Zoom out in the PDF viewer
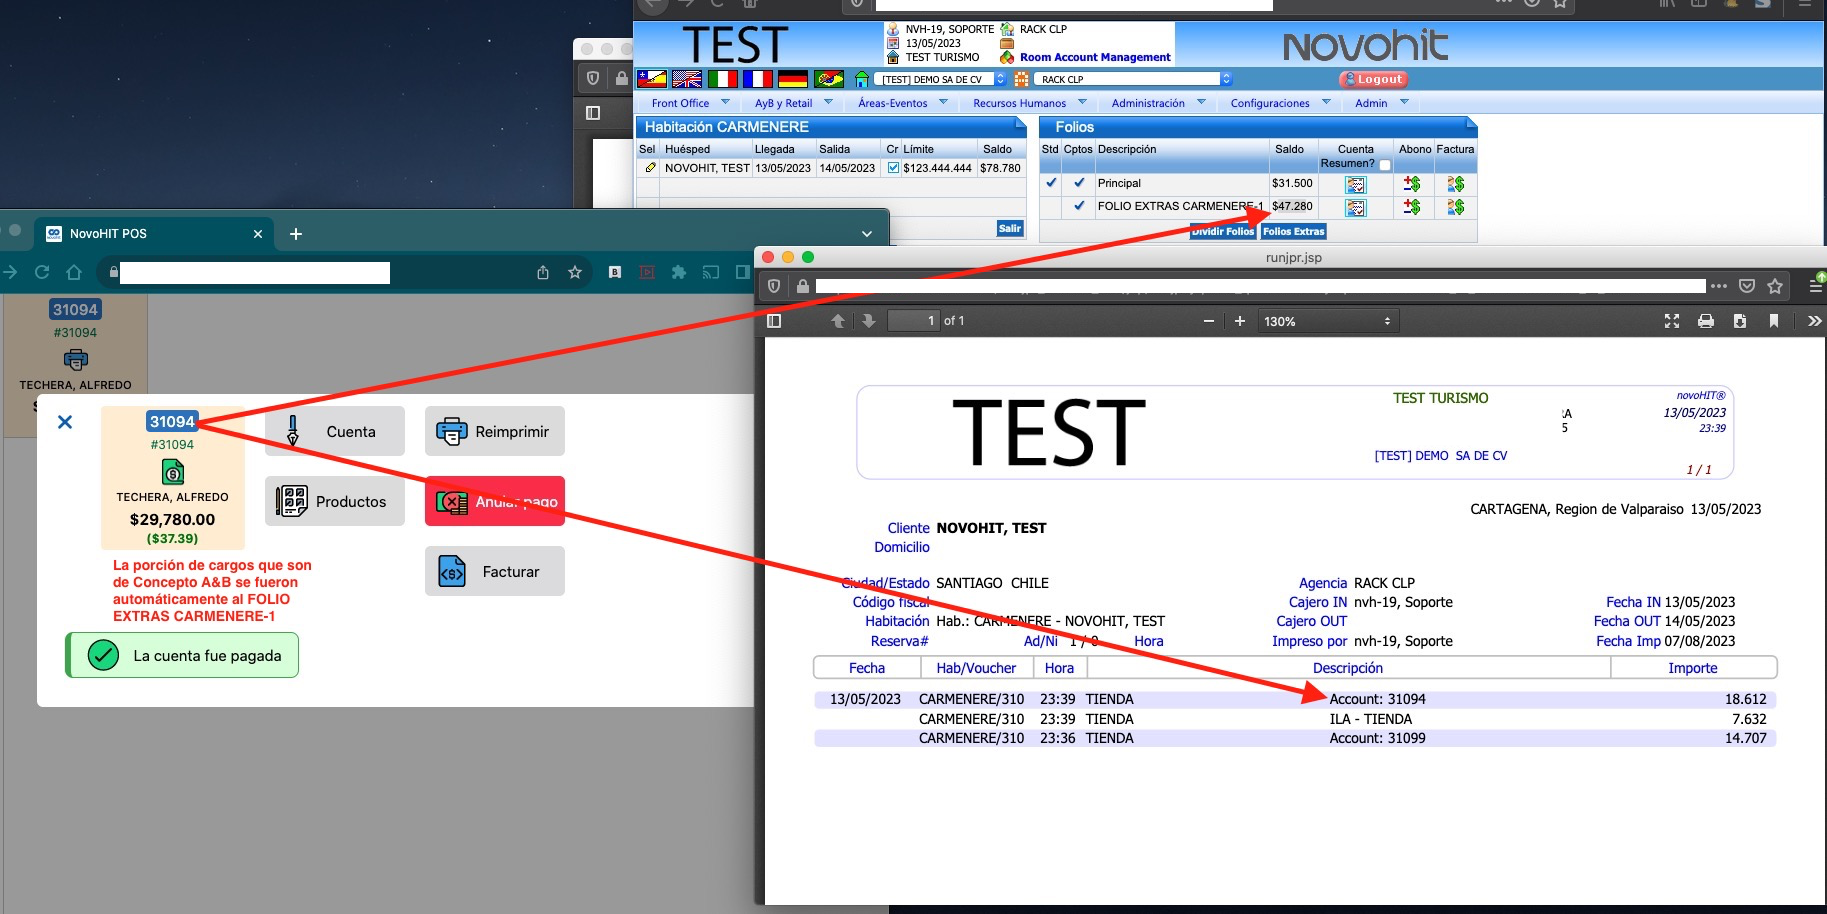 (1208, 321)
